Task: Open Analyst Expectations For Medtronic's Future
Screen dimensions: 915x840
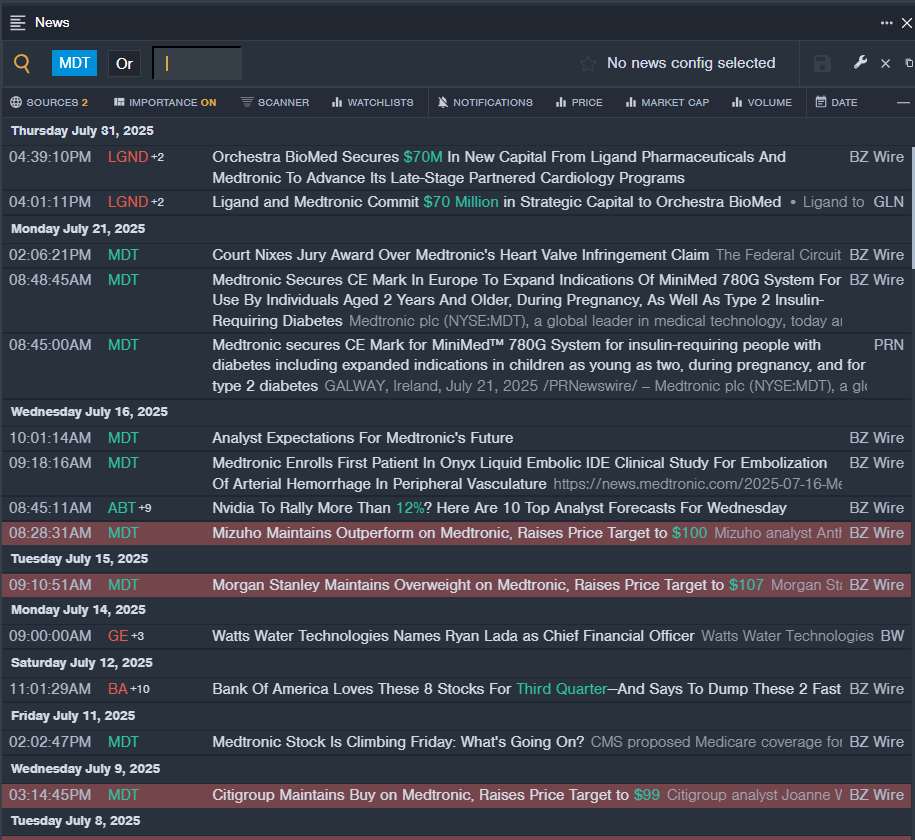Action: tap(362, 438)
